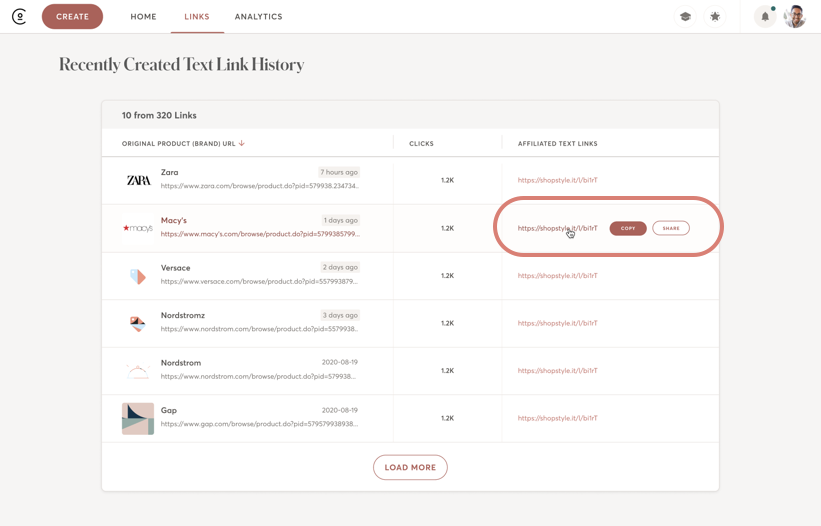The height and width of the screenshot is (526, 821).
Task: Copy the Macy's affiliated link
Action: tap(628, 228)
